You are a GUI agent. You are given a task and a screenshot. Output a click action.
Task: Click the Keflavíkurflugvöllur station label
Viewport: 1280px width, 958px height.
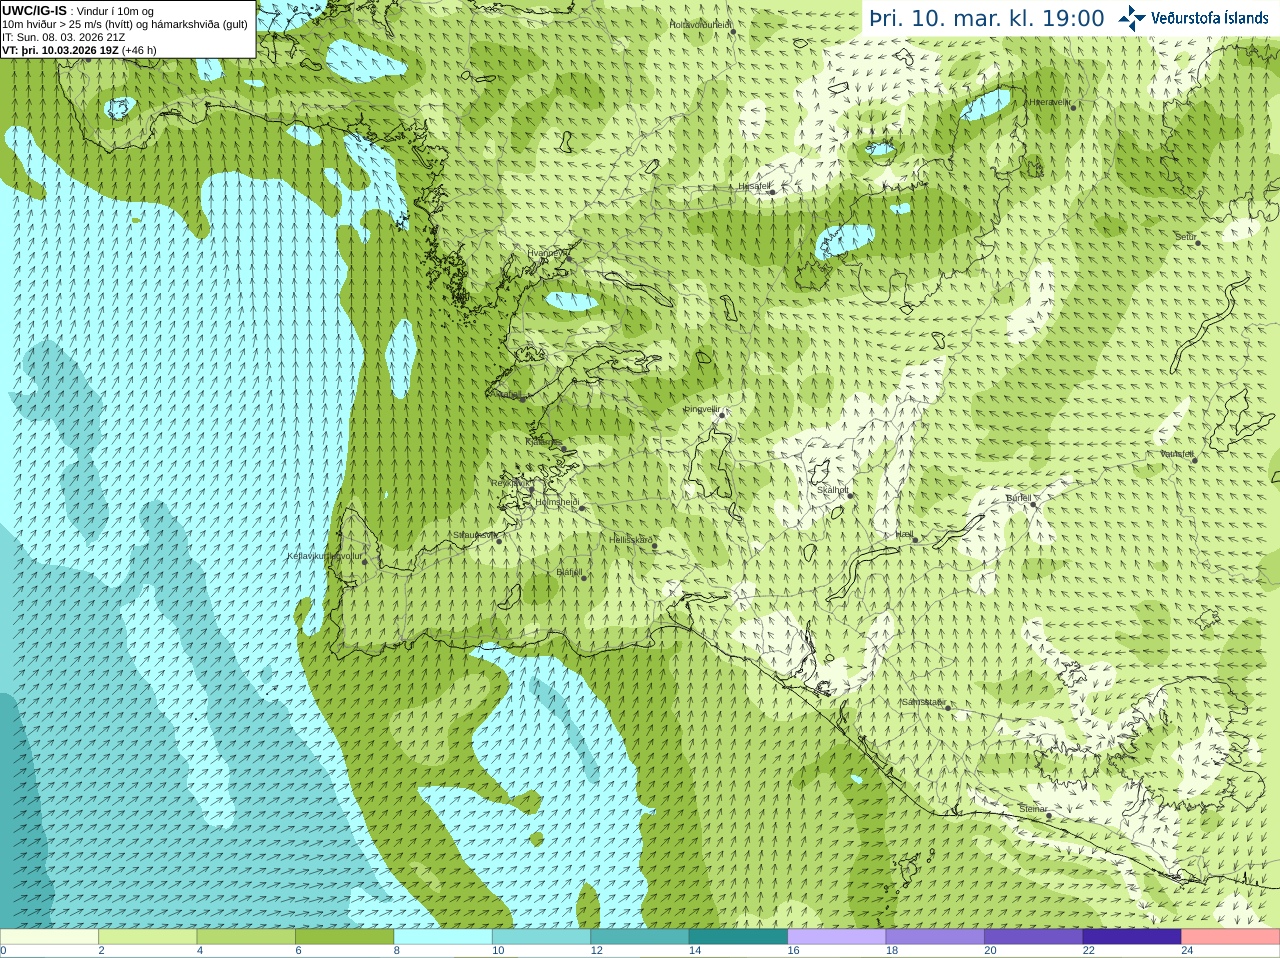(325, 556)
